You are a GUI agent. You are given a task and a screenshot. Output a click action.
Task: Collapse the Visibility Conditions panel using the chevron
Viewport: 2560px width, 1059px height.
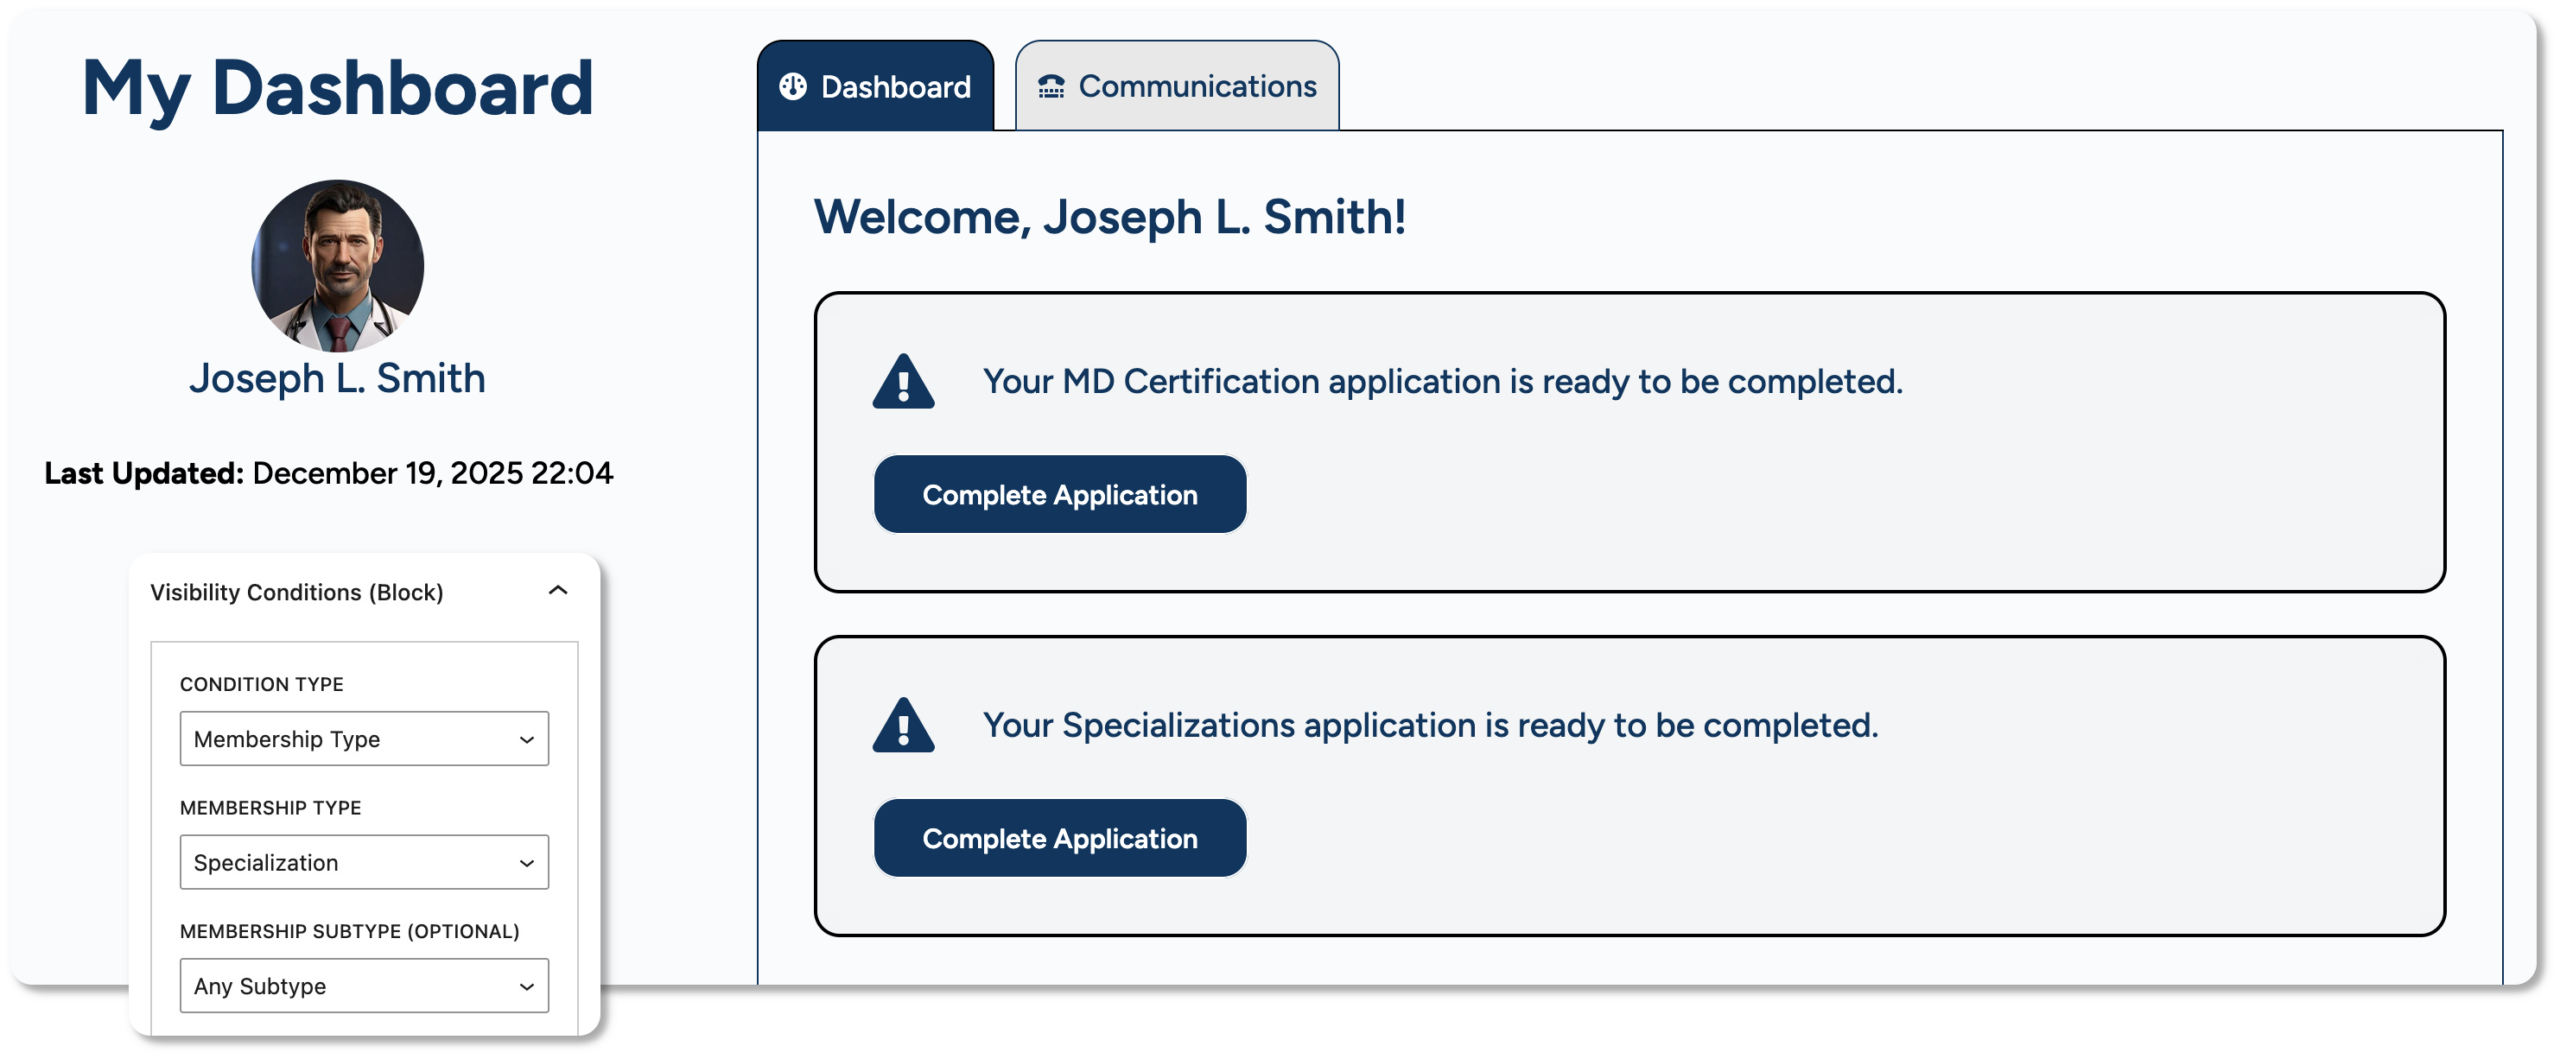click(x=558, y=591)
